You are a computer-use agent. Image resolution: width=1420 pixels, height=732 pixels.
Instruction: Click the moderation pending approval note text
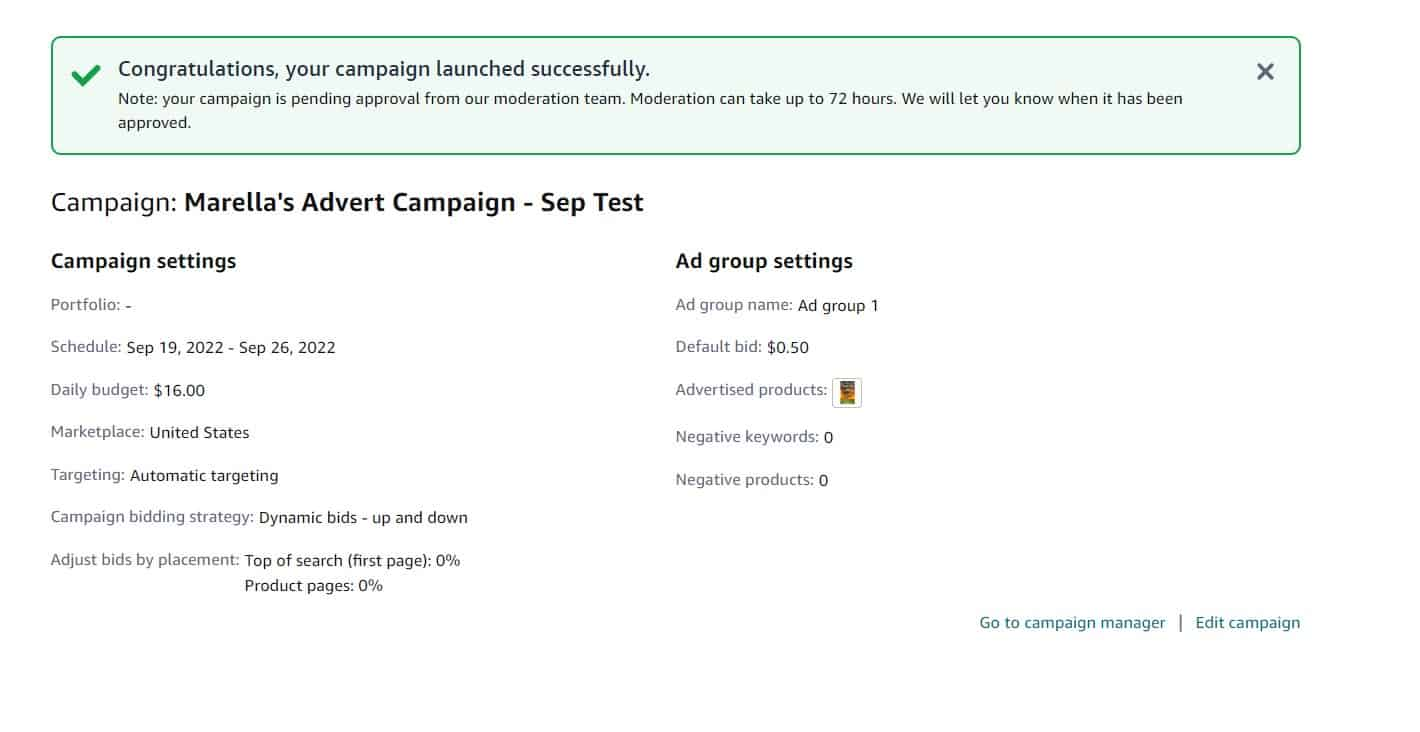[x=650, y=111]
